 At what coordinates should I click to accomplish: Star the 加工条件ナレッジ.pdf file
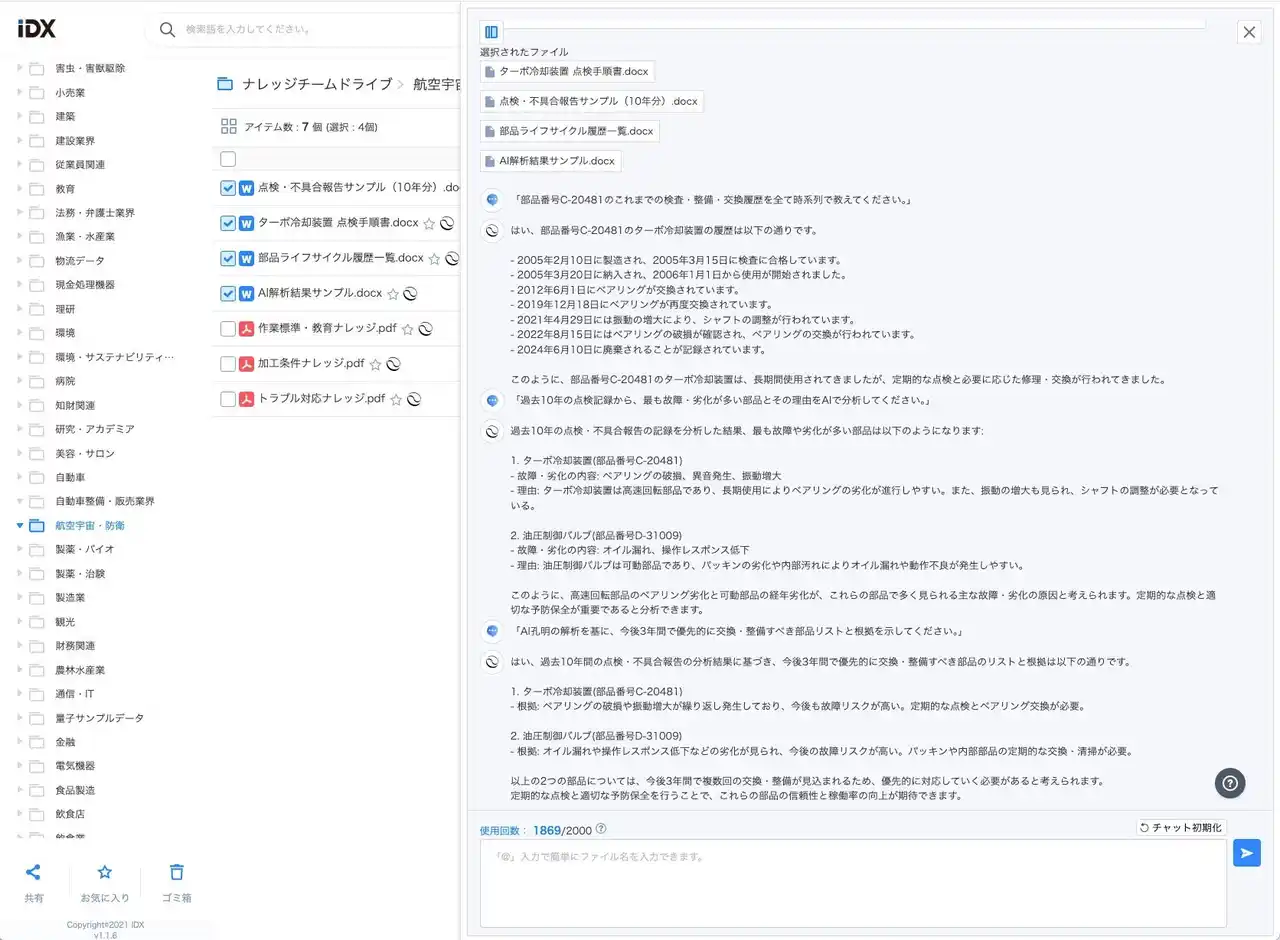(x=376, y=364)
